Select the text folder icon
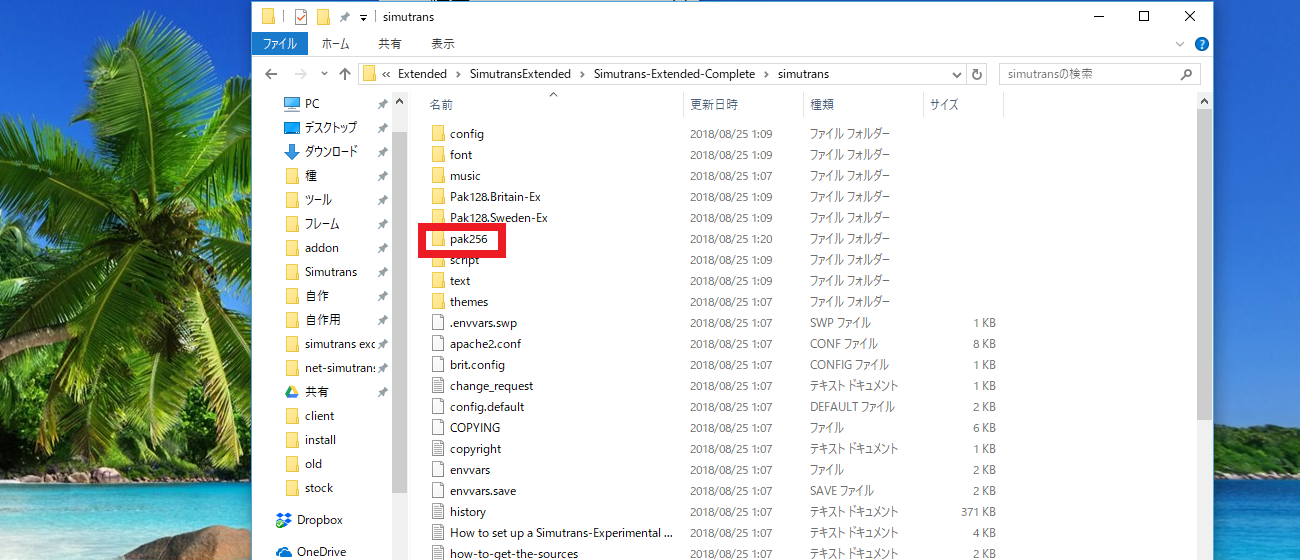 click(437, 281)
